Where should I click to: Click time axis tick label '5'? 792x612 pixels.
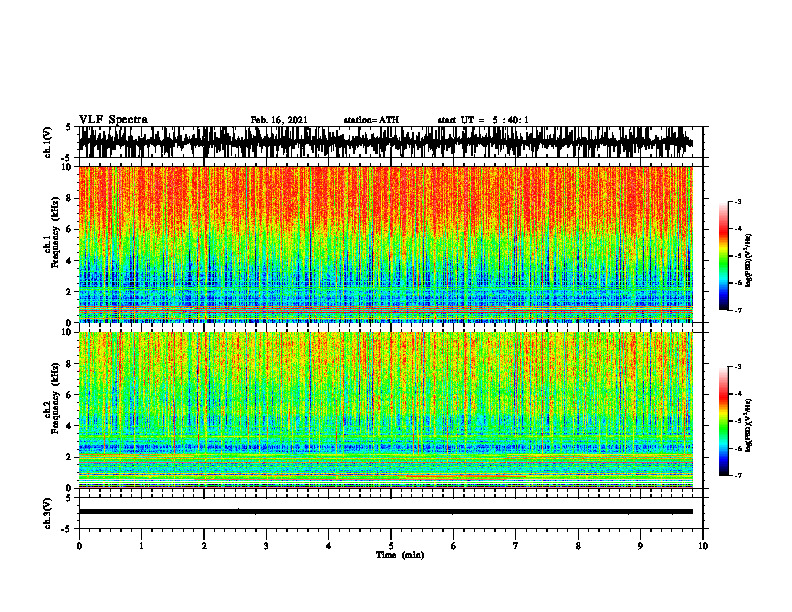click(x=391, y=546)
